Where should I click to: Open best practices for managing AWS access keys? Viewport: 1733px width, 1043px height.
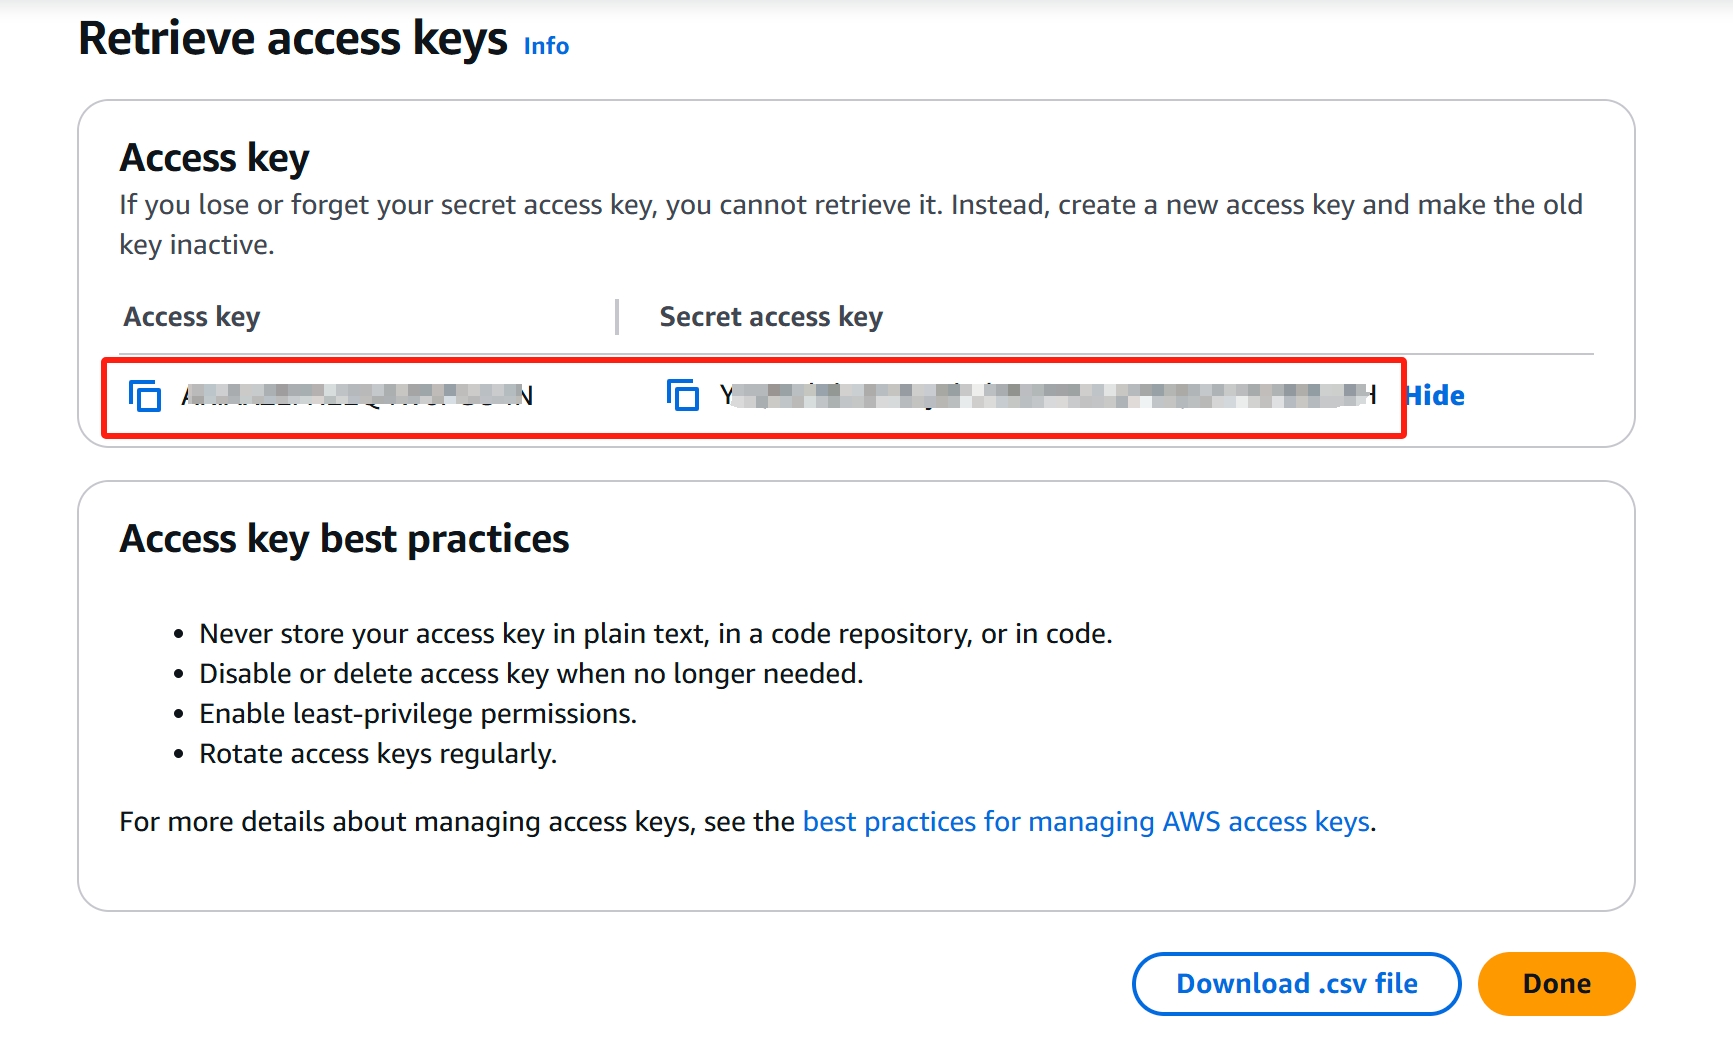coord(1086,822)
